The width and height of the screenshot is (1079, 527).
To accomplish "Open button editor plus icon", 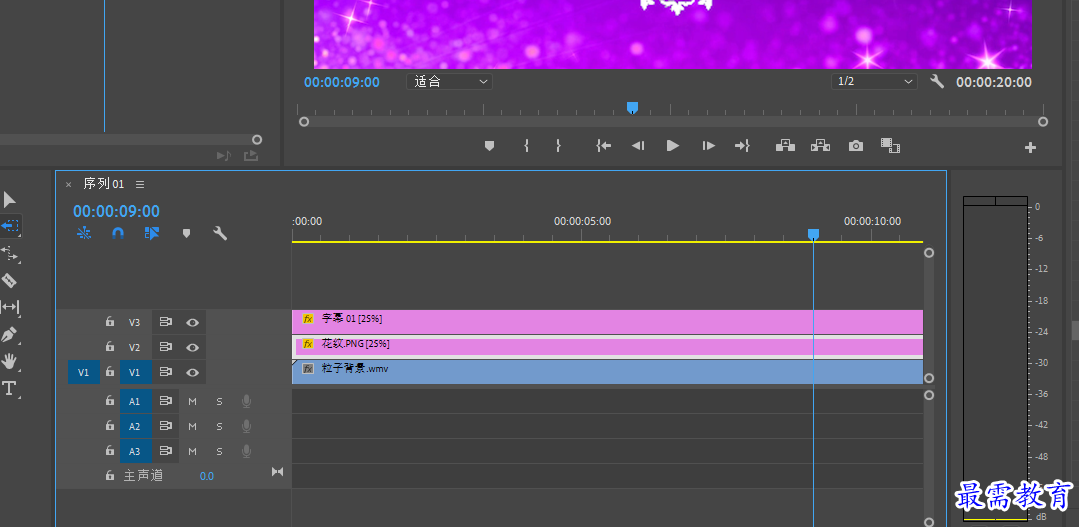I will pyautogui.click(x=1030, y=147).
